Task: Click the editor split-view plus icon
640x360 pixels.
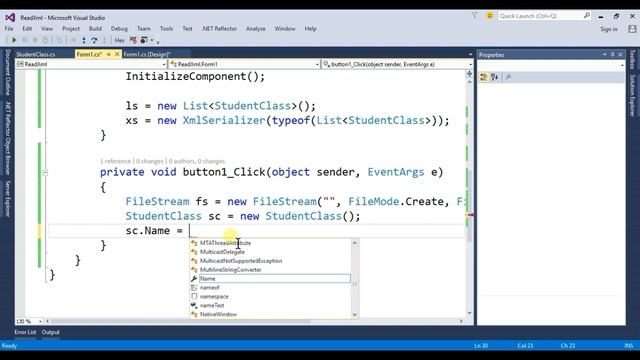Action: (469, 74)
